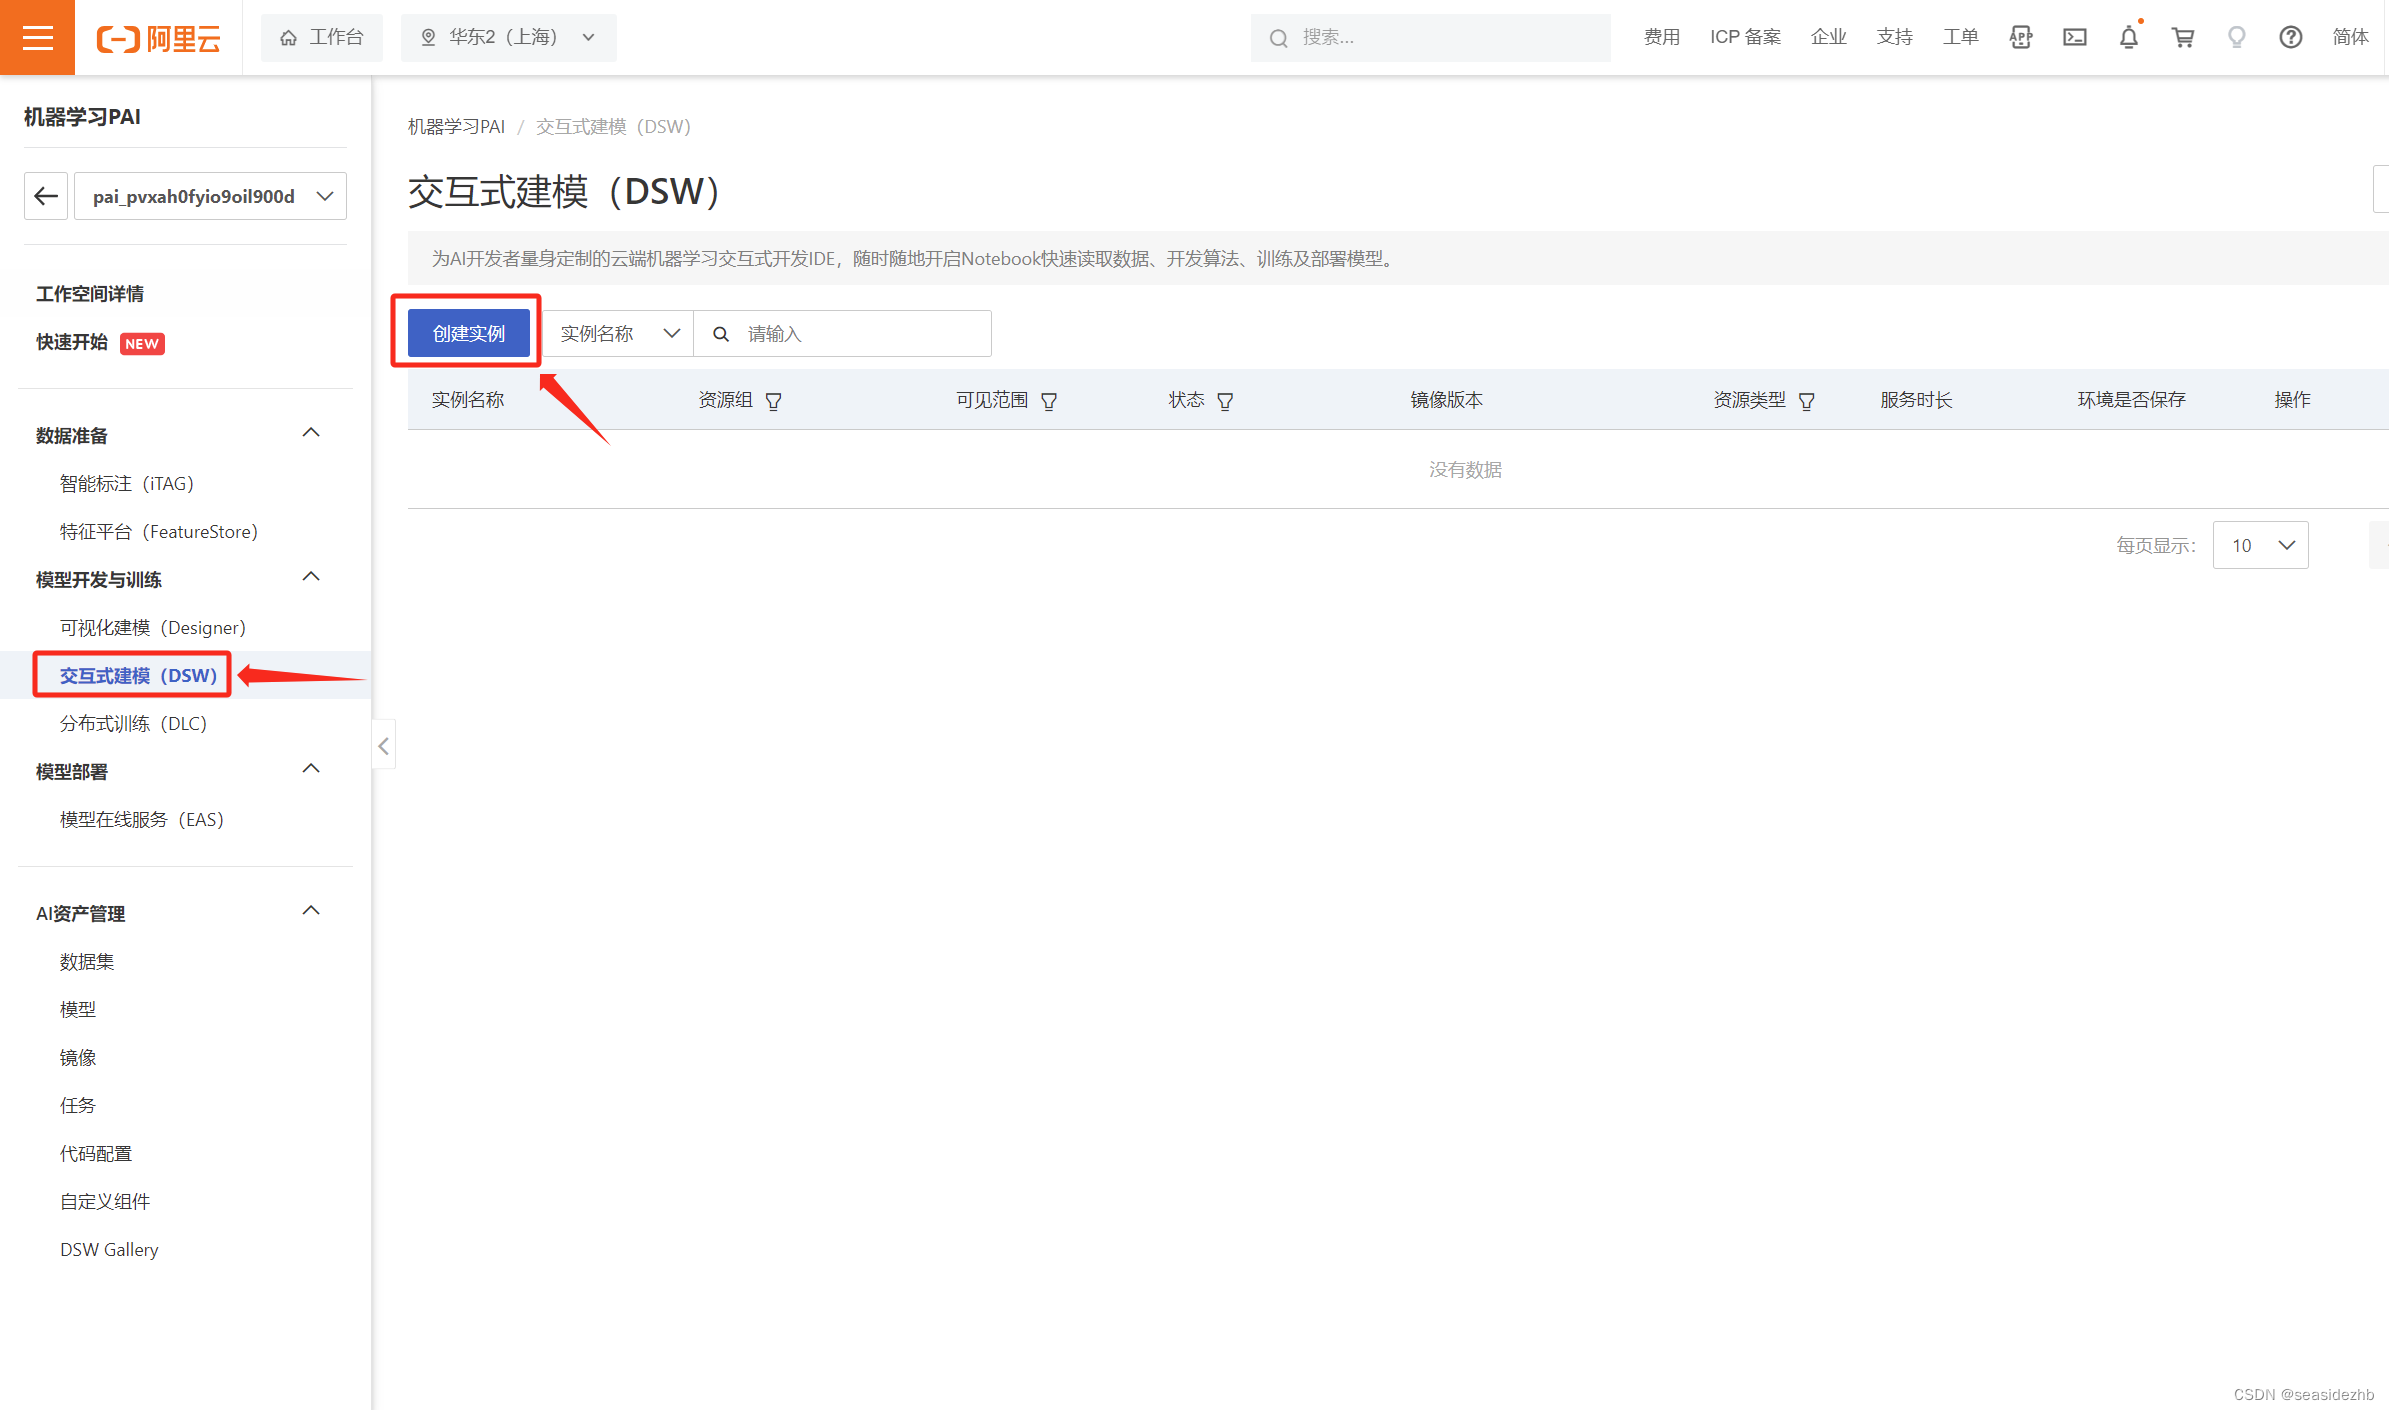The height and width of the screenshot is (1410, 2389).
Task: Open the 华东2（上海） region dropdown
Action: tap(508, 37)
